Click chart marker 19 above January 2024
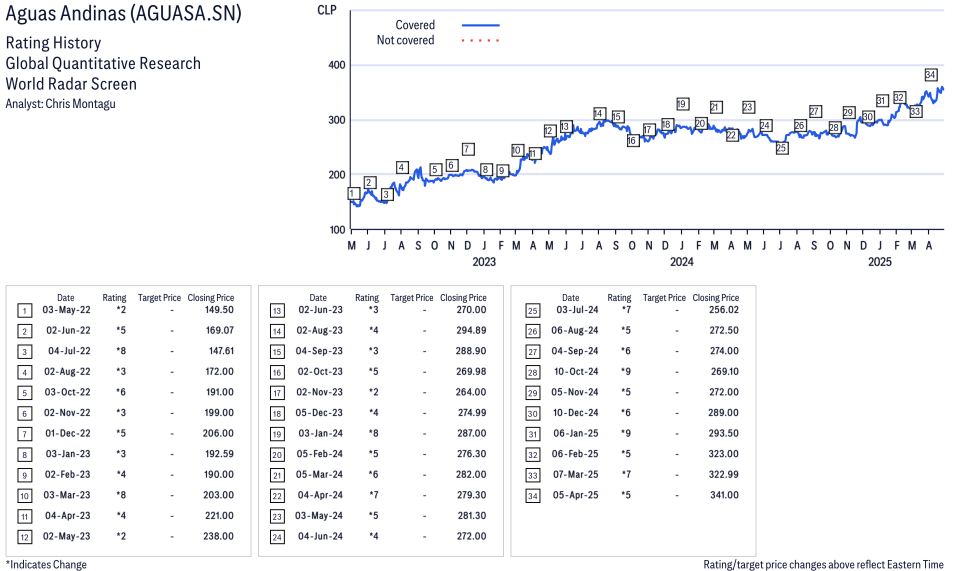Viewport: 955px width, 571px height. [x=682, y=104]
